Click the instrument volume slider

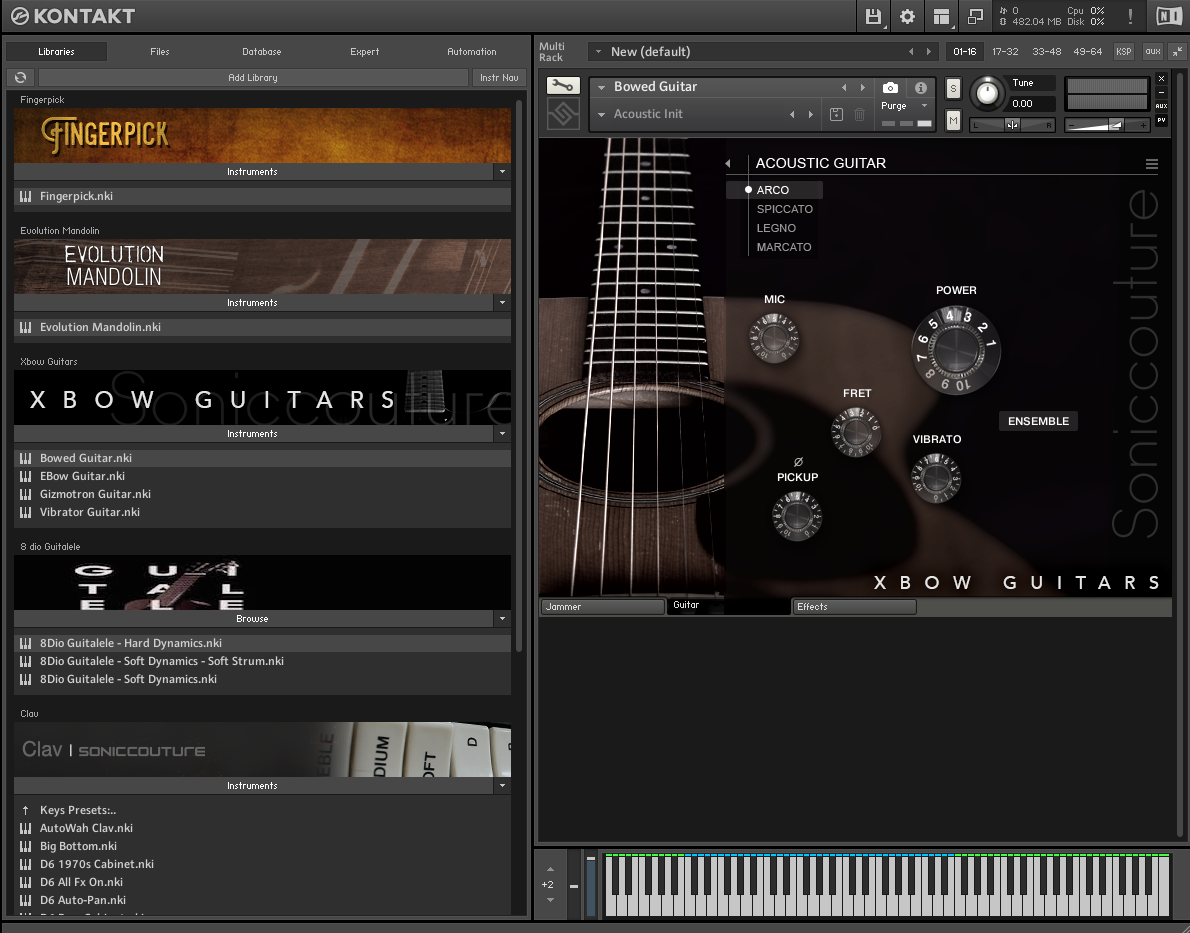[1107, 125]
